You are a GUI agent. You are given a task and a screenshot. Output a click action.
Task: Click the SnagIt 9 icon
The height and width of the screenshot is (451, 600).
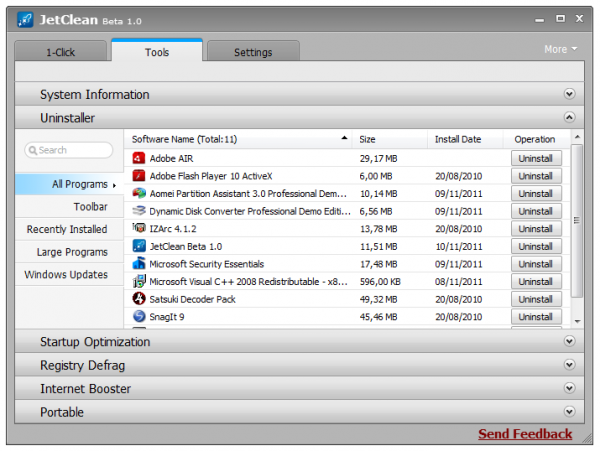(x=139, y=316)
